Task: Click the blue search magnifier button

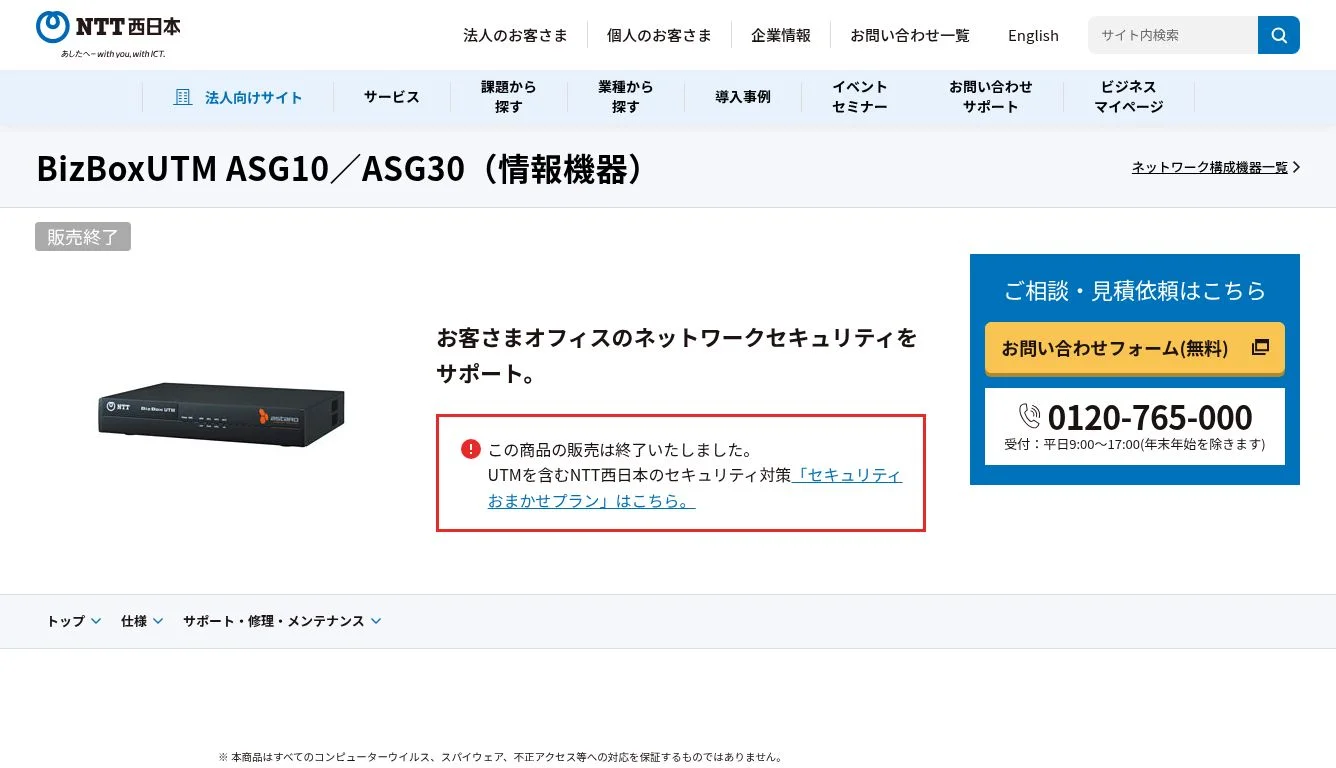Action: [x=1279, y=35]
